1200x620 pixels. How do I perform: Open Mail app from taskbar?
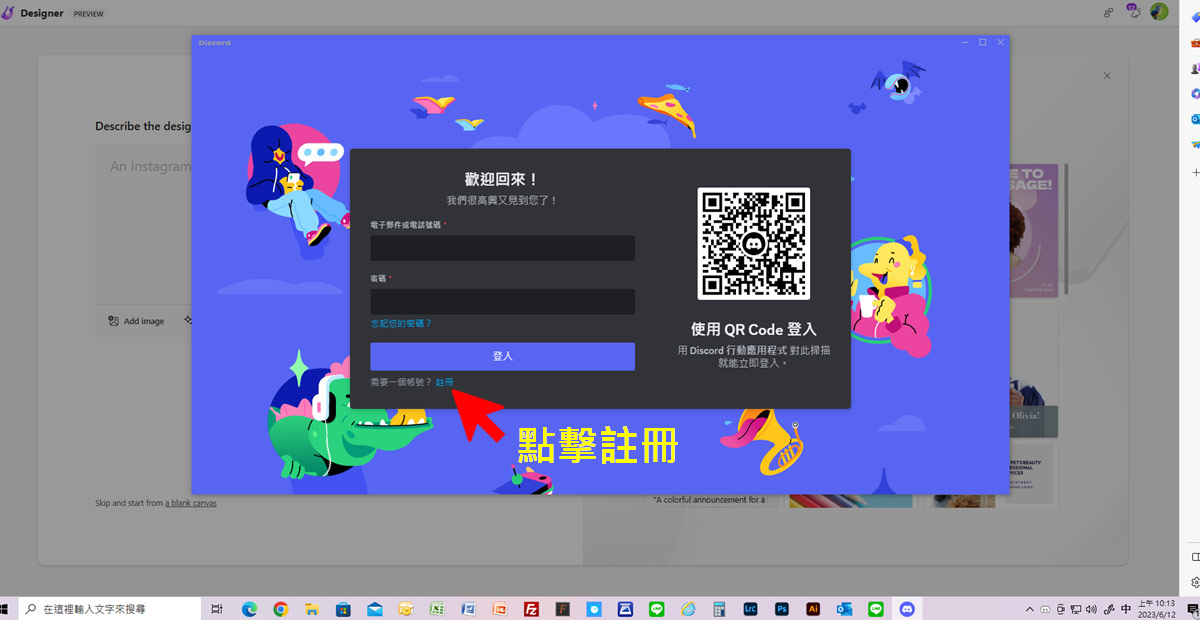coord(374,608)
